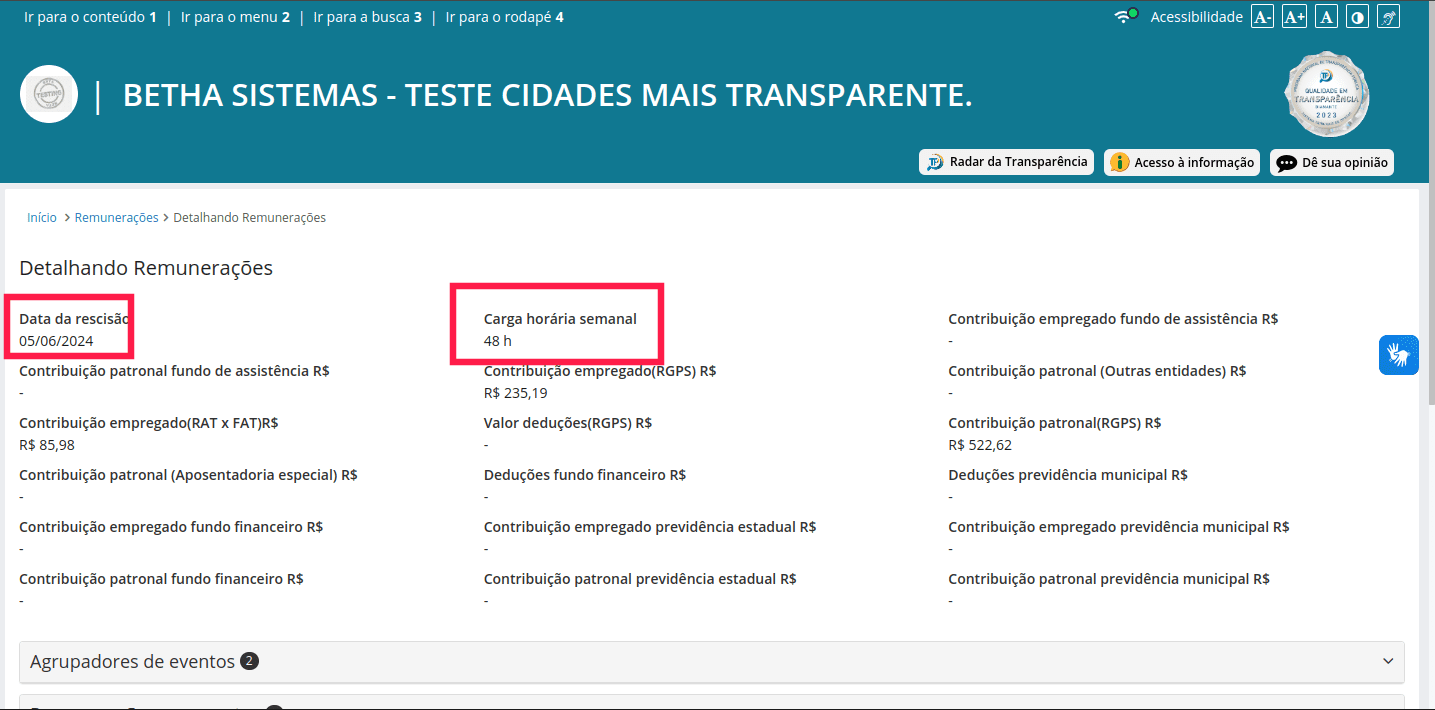
Task: Open the blue VLibras hand widget
Action: (1398, 355)
